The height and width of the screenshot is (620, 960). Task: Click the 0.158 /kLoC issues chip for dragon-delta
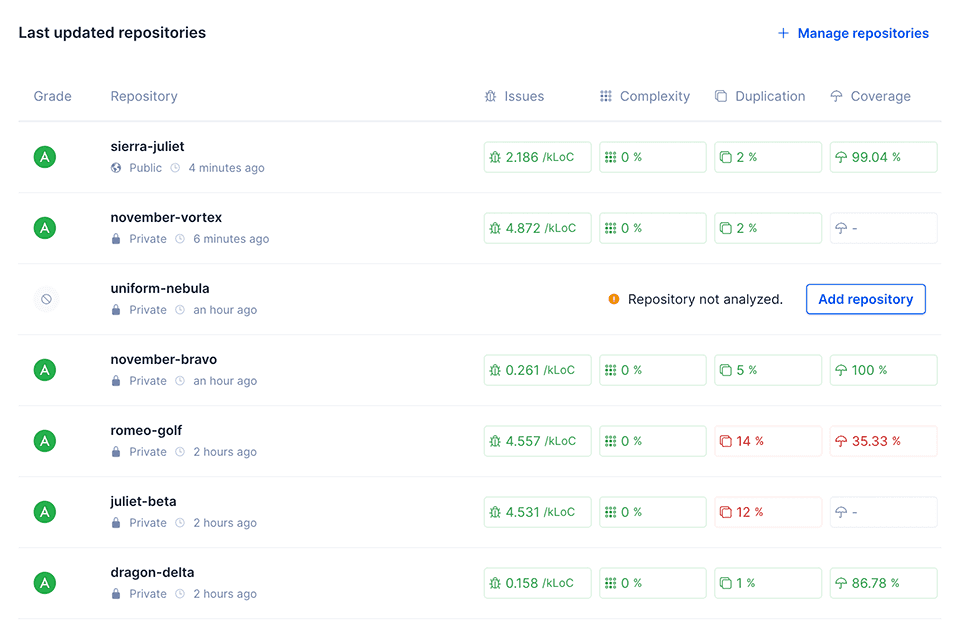pos(537,582)
